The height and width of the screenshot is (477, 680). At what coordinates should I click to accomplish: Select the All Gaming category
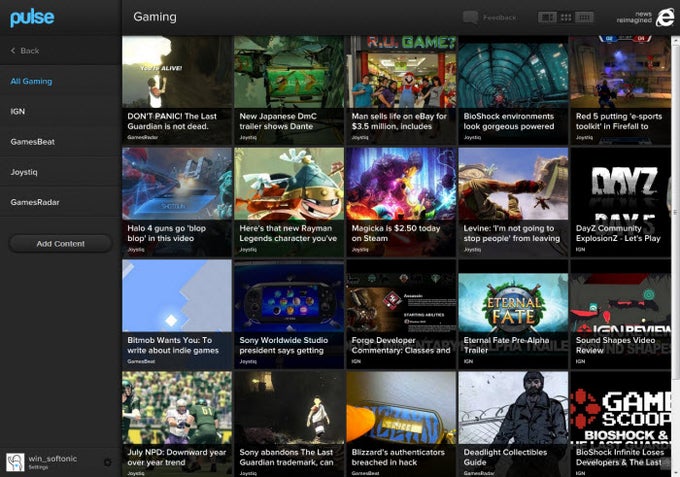tap(31, 81)
